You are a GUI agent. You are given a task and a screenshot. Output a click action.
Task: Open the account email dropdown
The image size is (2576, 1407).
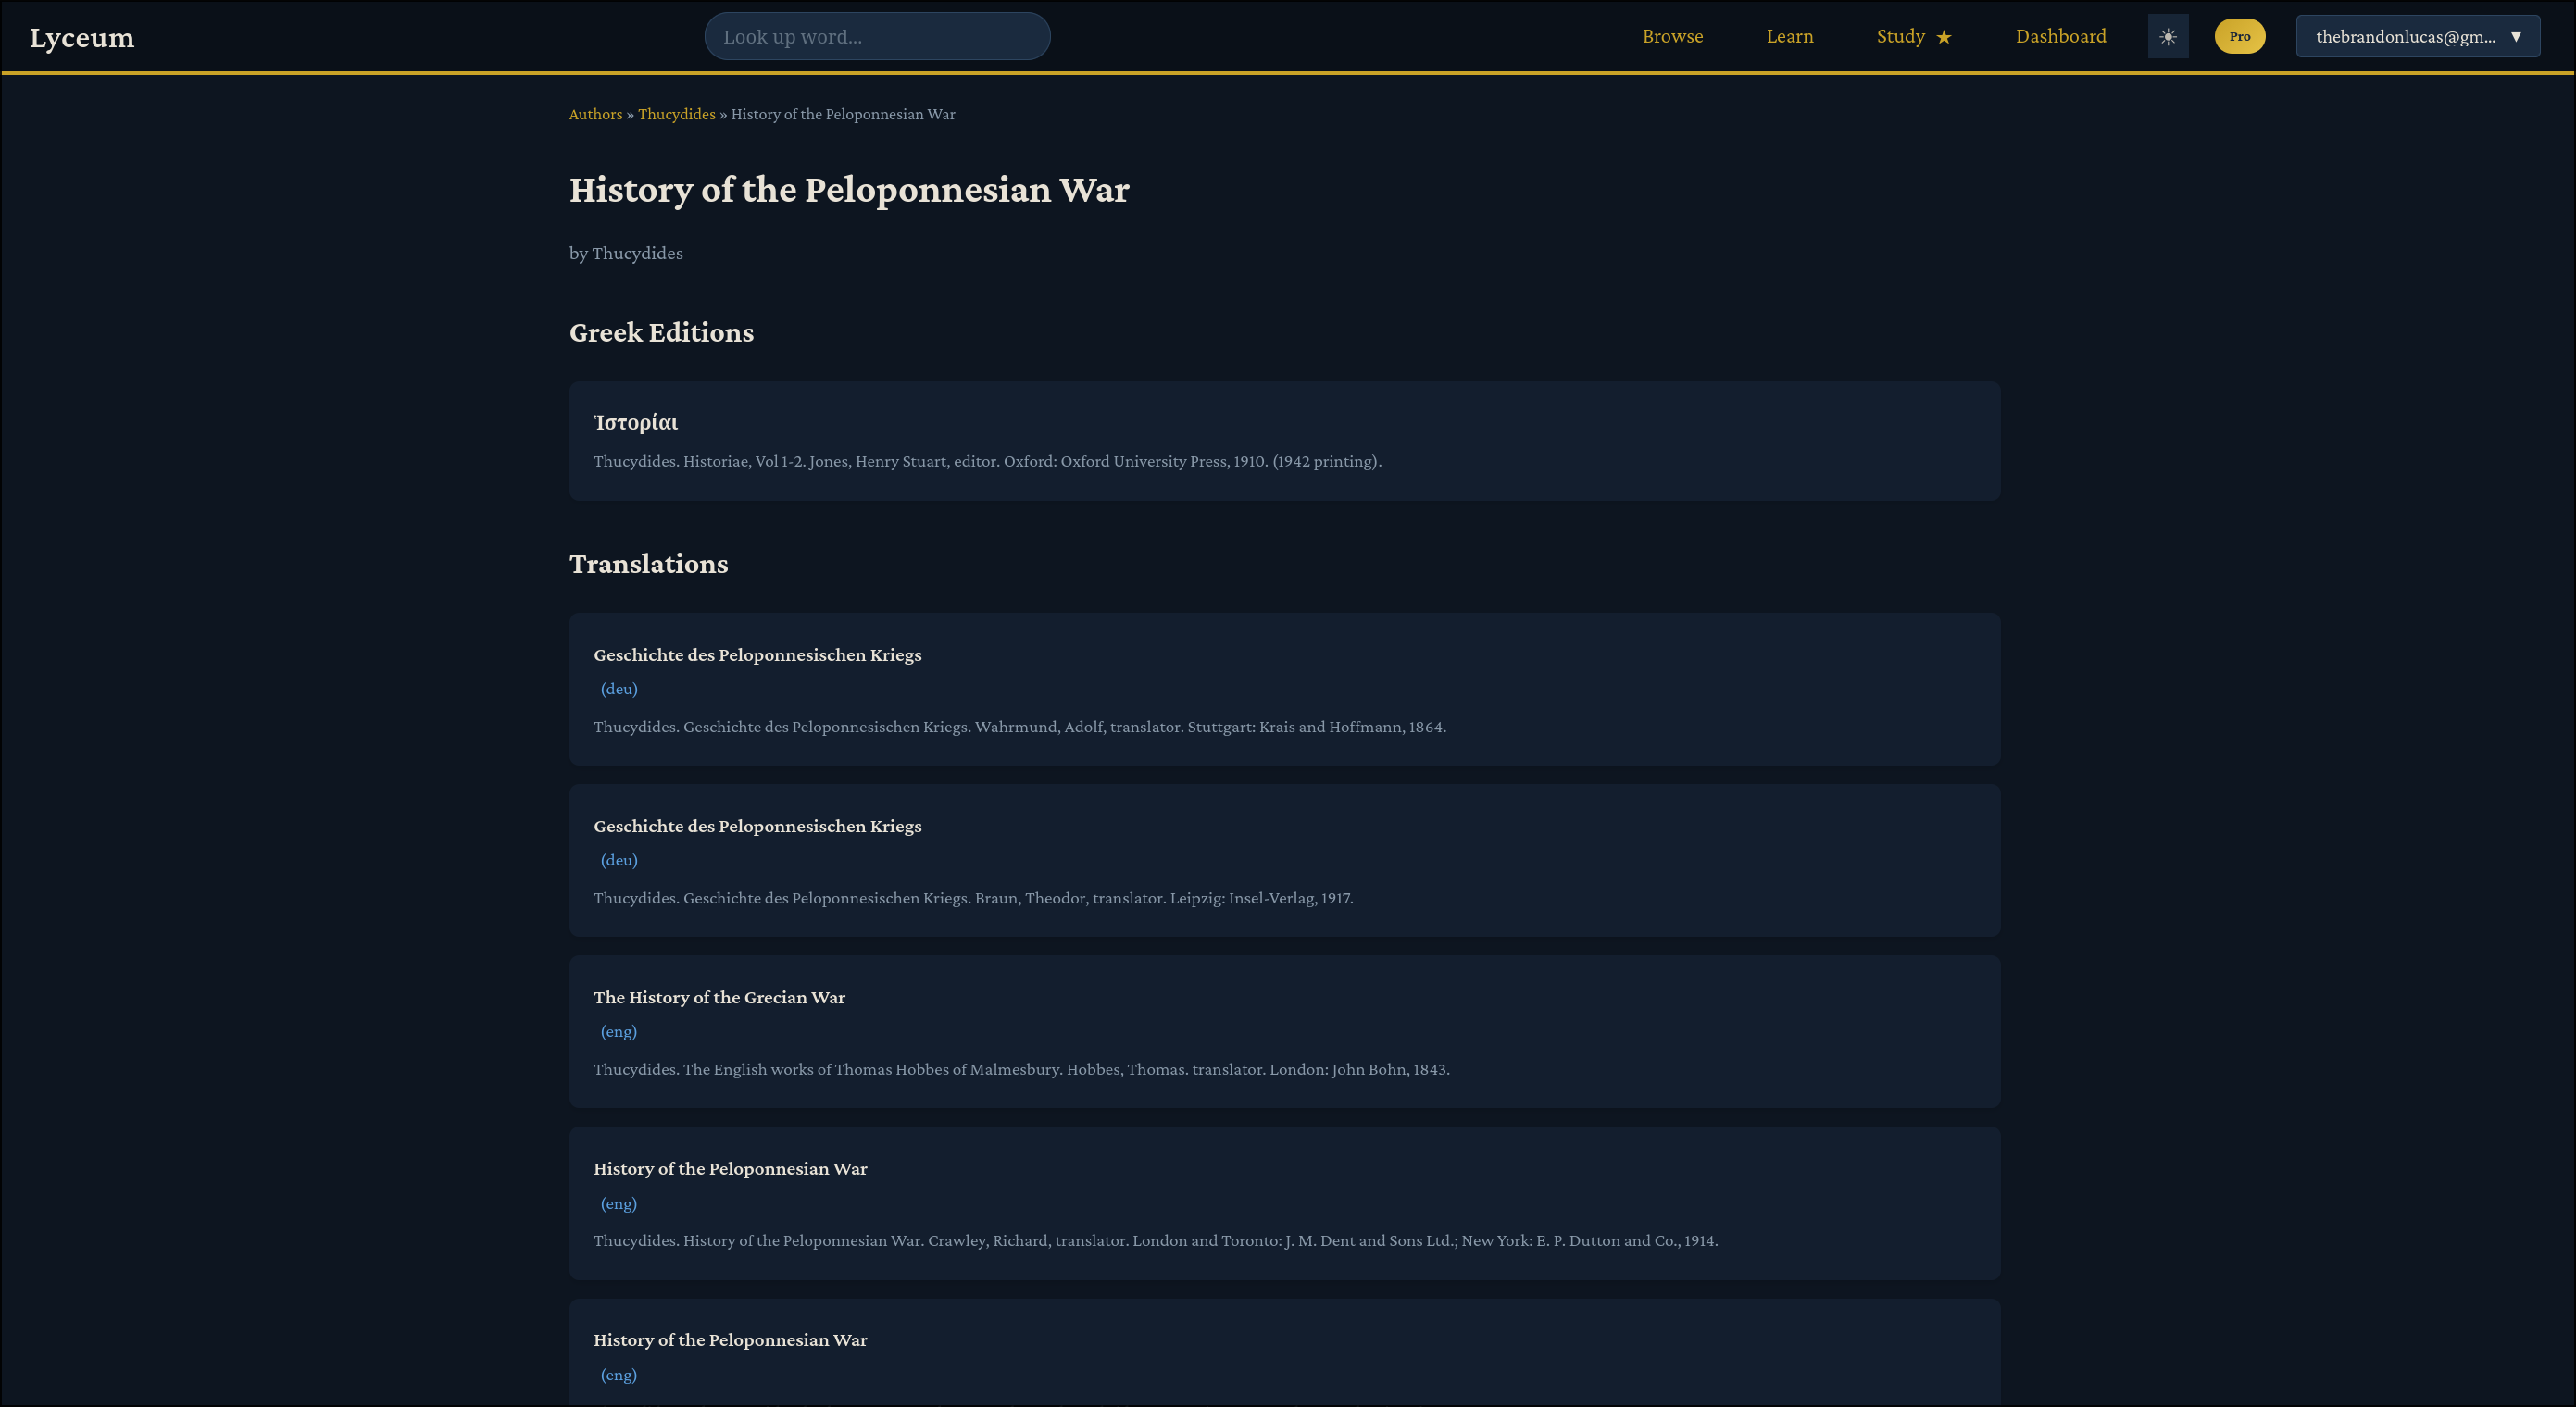click(x=2416, y=37)
